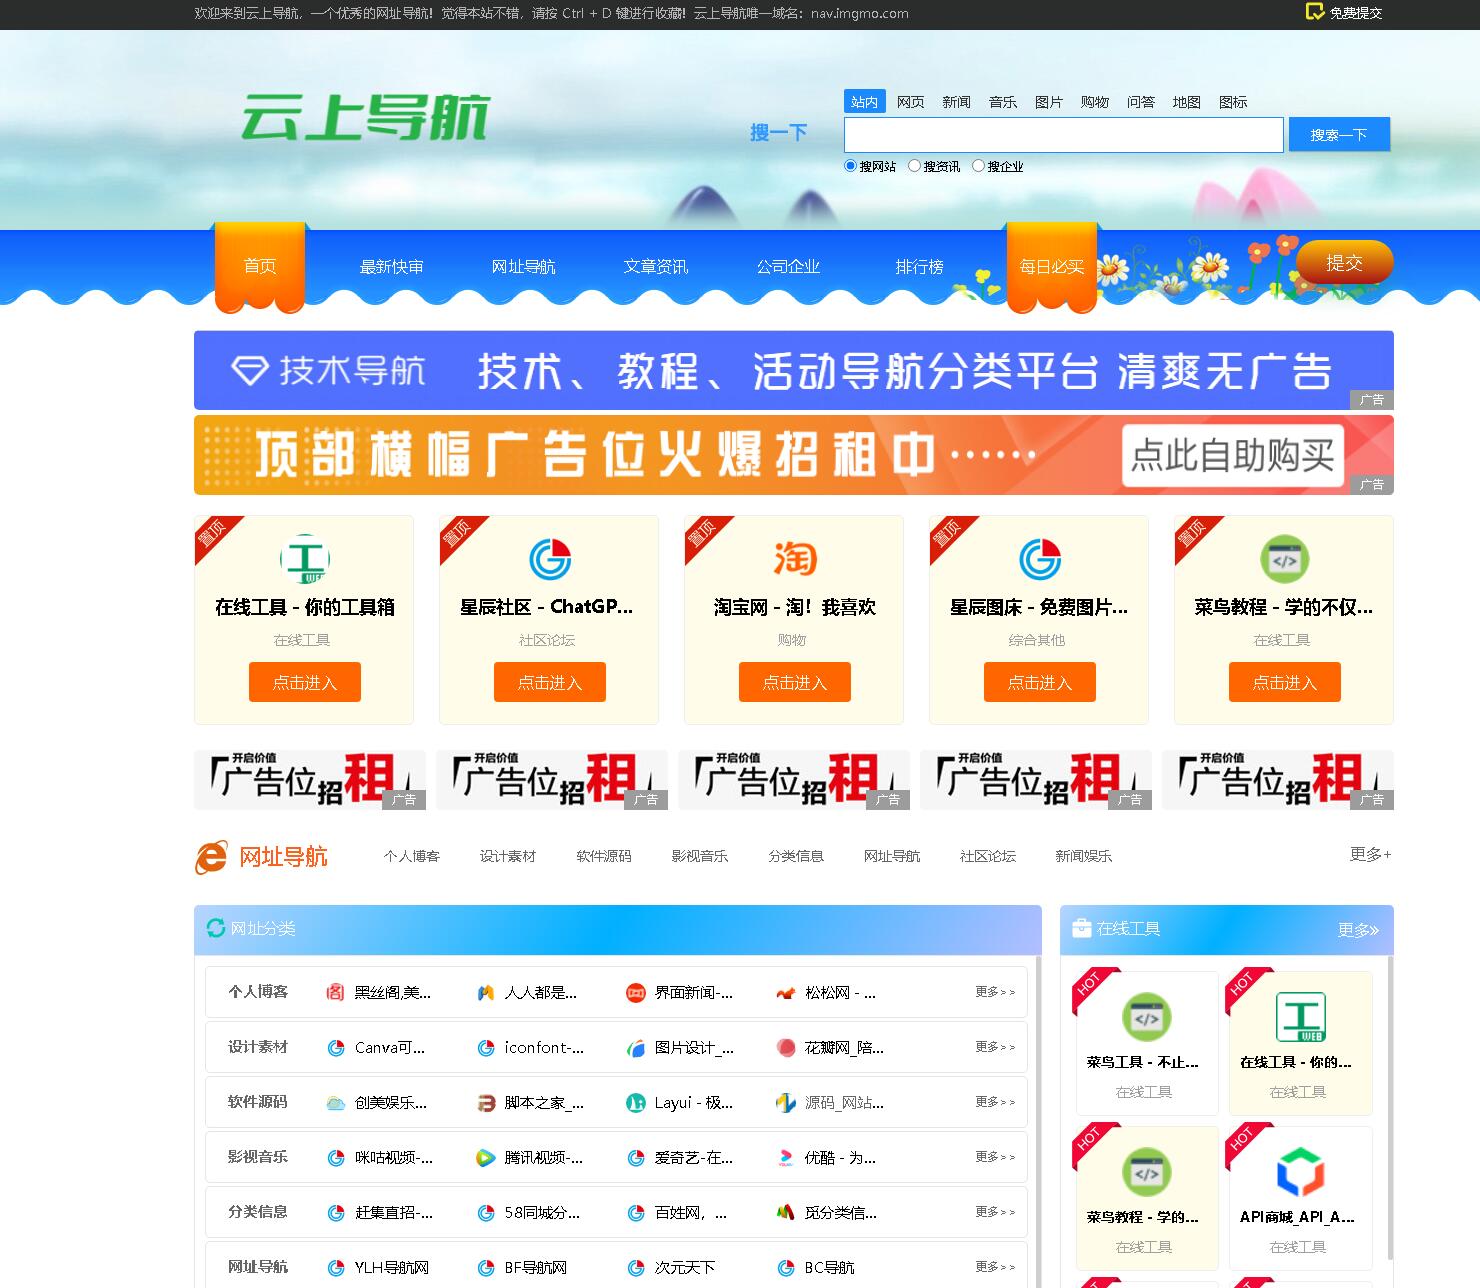Image resolution: width=1480 pixels, height=1288 pixels.
Task: Click the 觅分类信息 favicon
Action: (785, 1212)
